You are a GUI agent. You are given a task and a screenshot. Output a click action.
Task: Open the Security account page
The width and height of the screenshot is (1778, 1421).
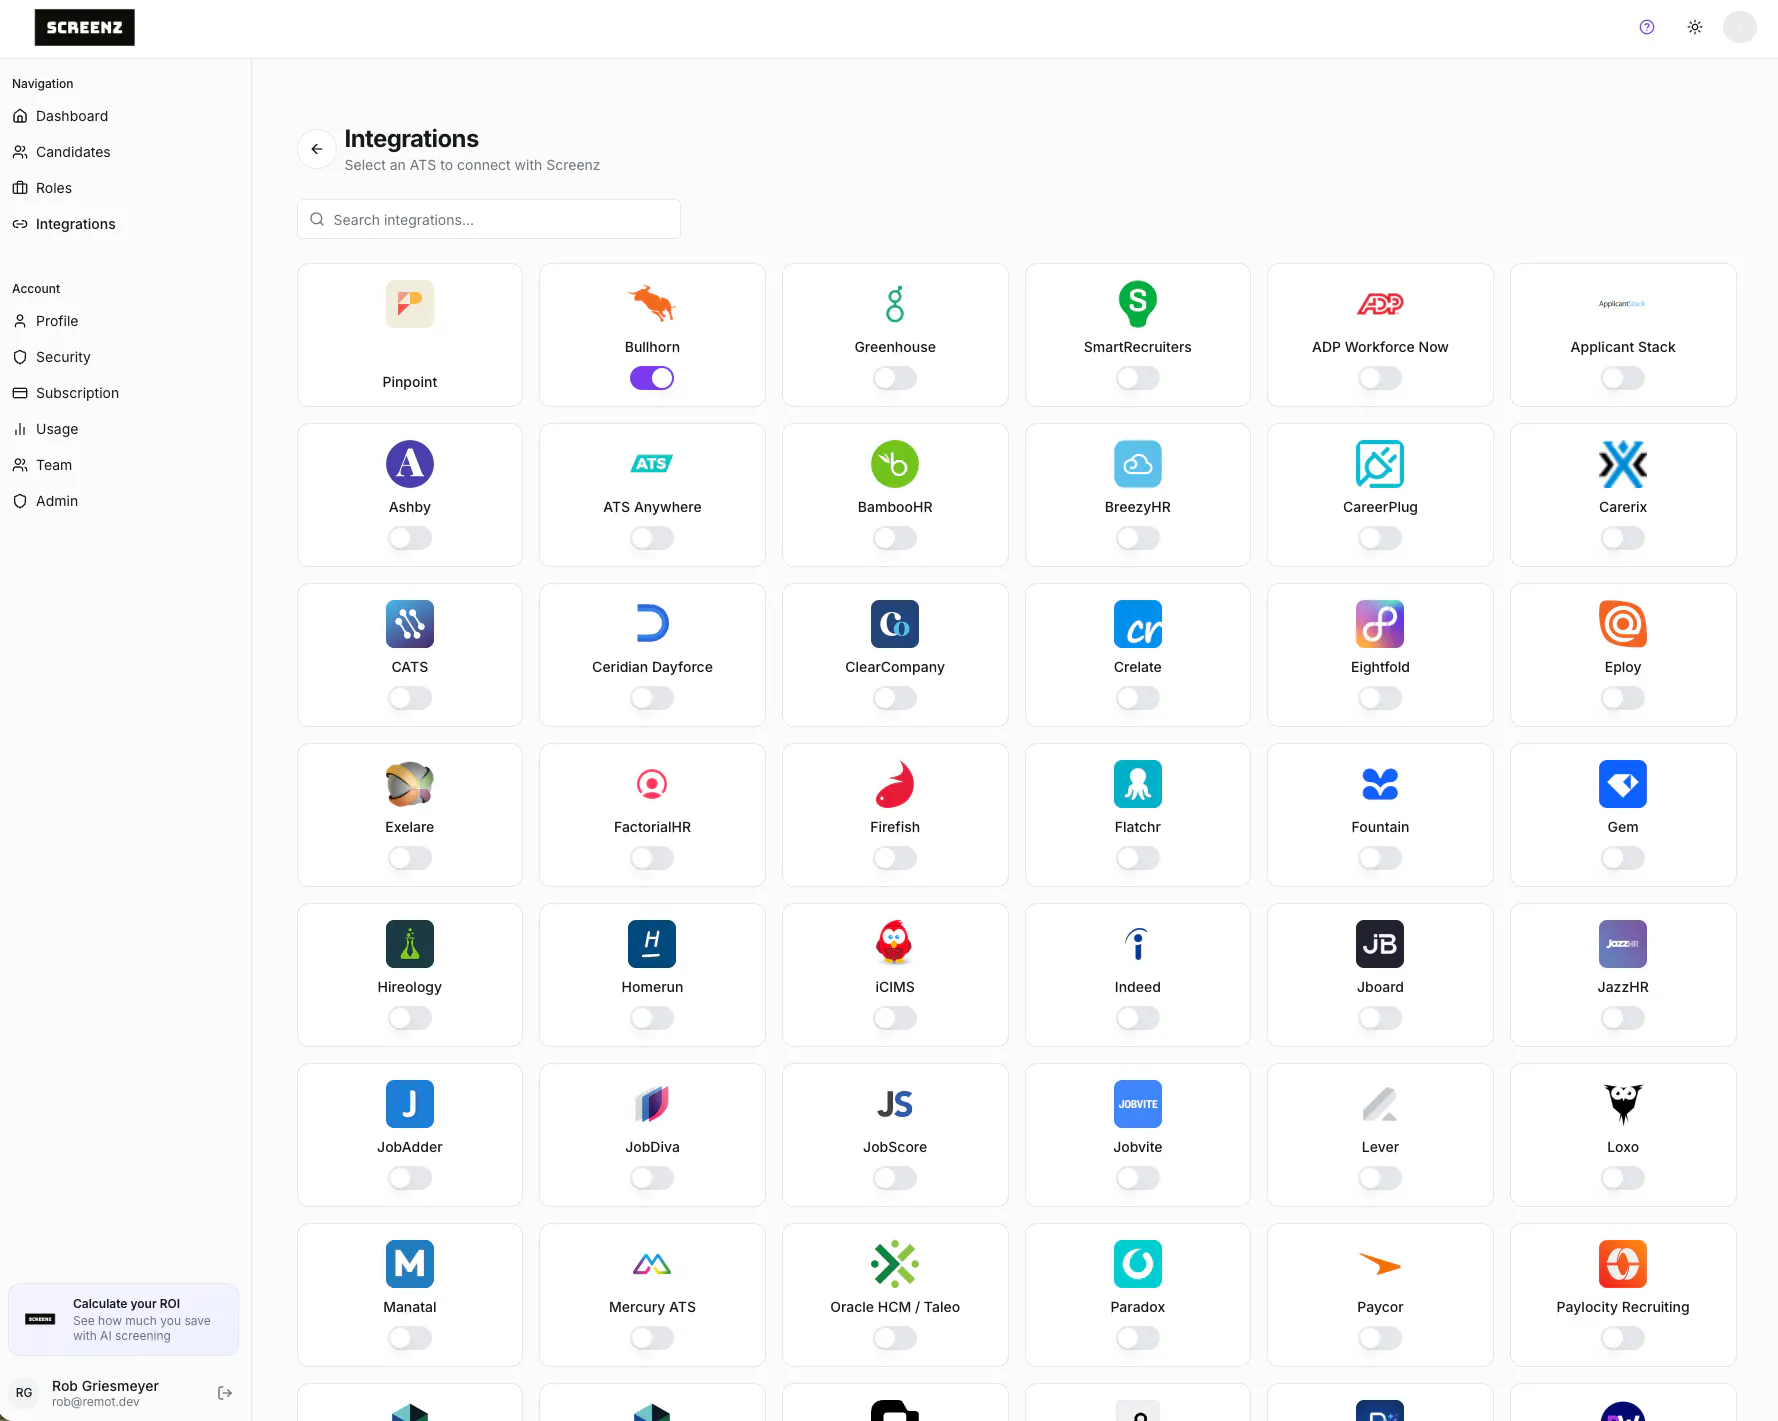[63, 357]
